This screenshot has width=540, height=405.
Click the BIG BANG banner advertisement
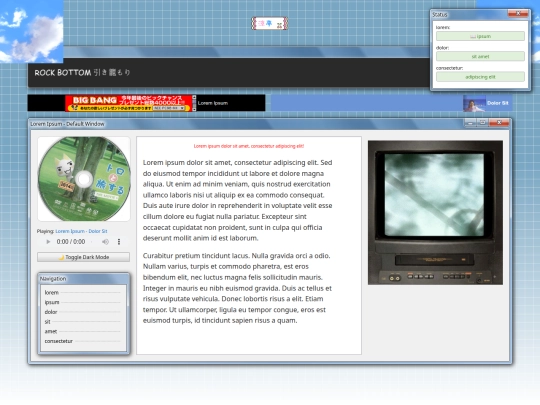click(131, 103)
